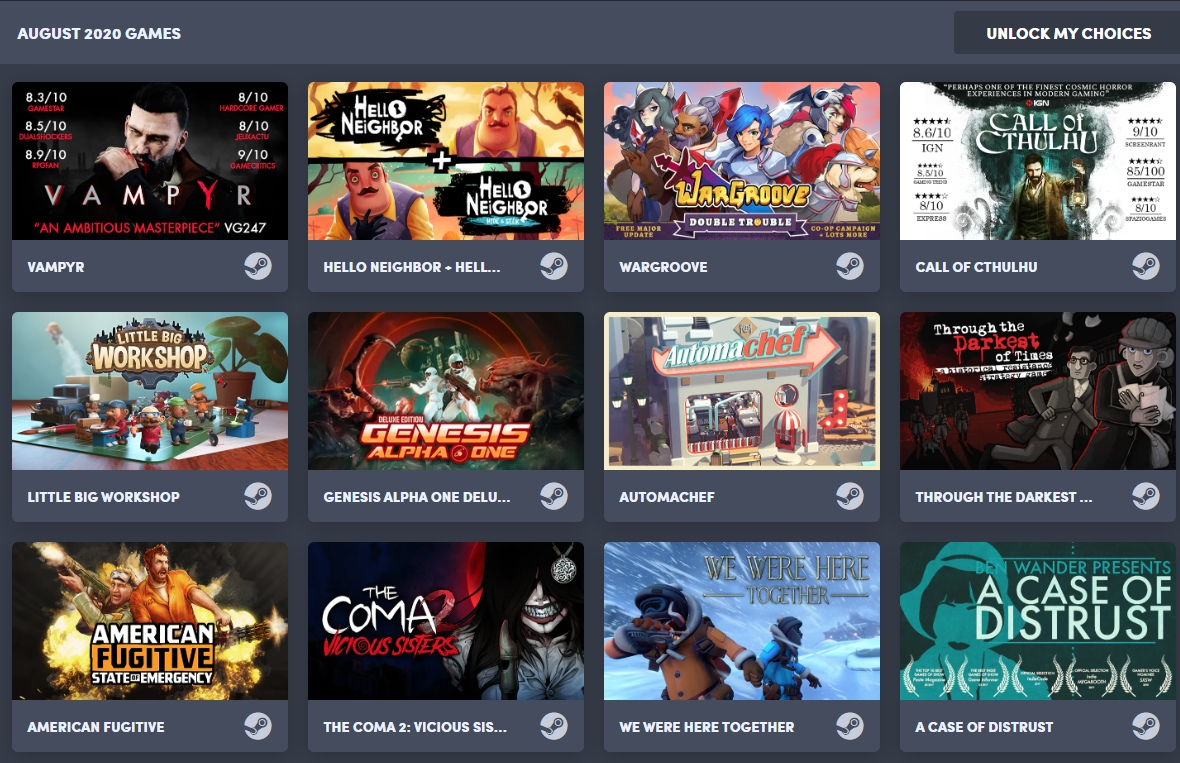Choose the Genesis Alpha One cover image
1180x763 pixels.
click(x=446, y=391)
